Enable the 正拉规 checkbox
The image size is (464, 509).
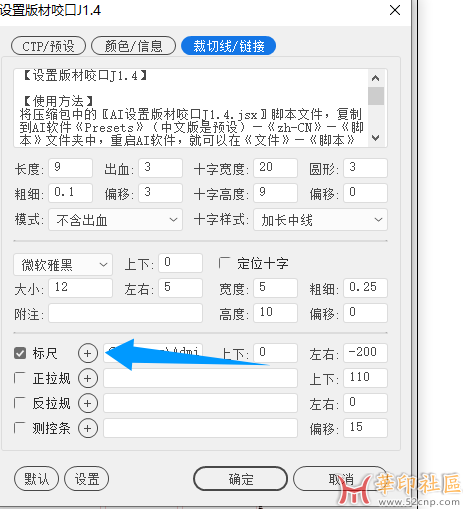tap(20, 378)
